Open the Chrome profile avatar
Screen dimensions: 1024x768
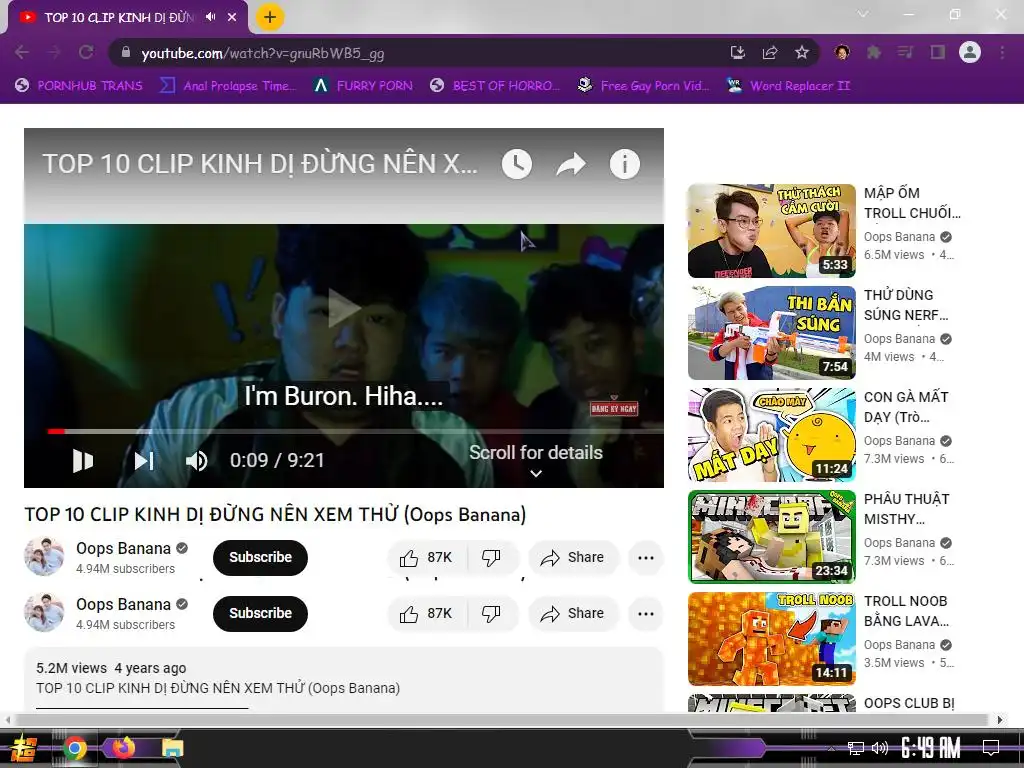pyautogui.click(x=970, y=52)
